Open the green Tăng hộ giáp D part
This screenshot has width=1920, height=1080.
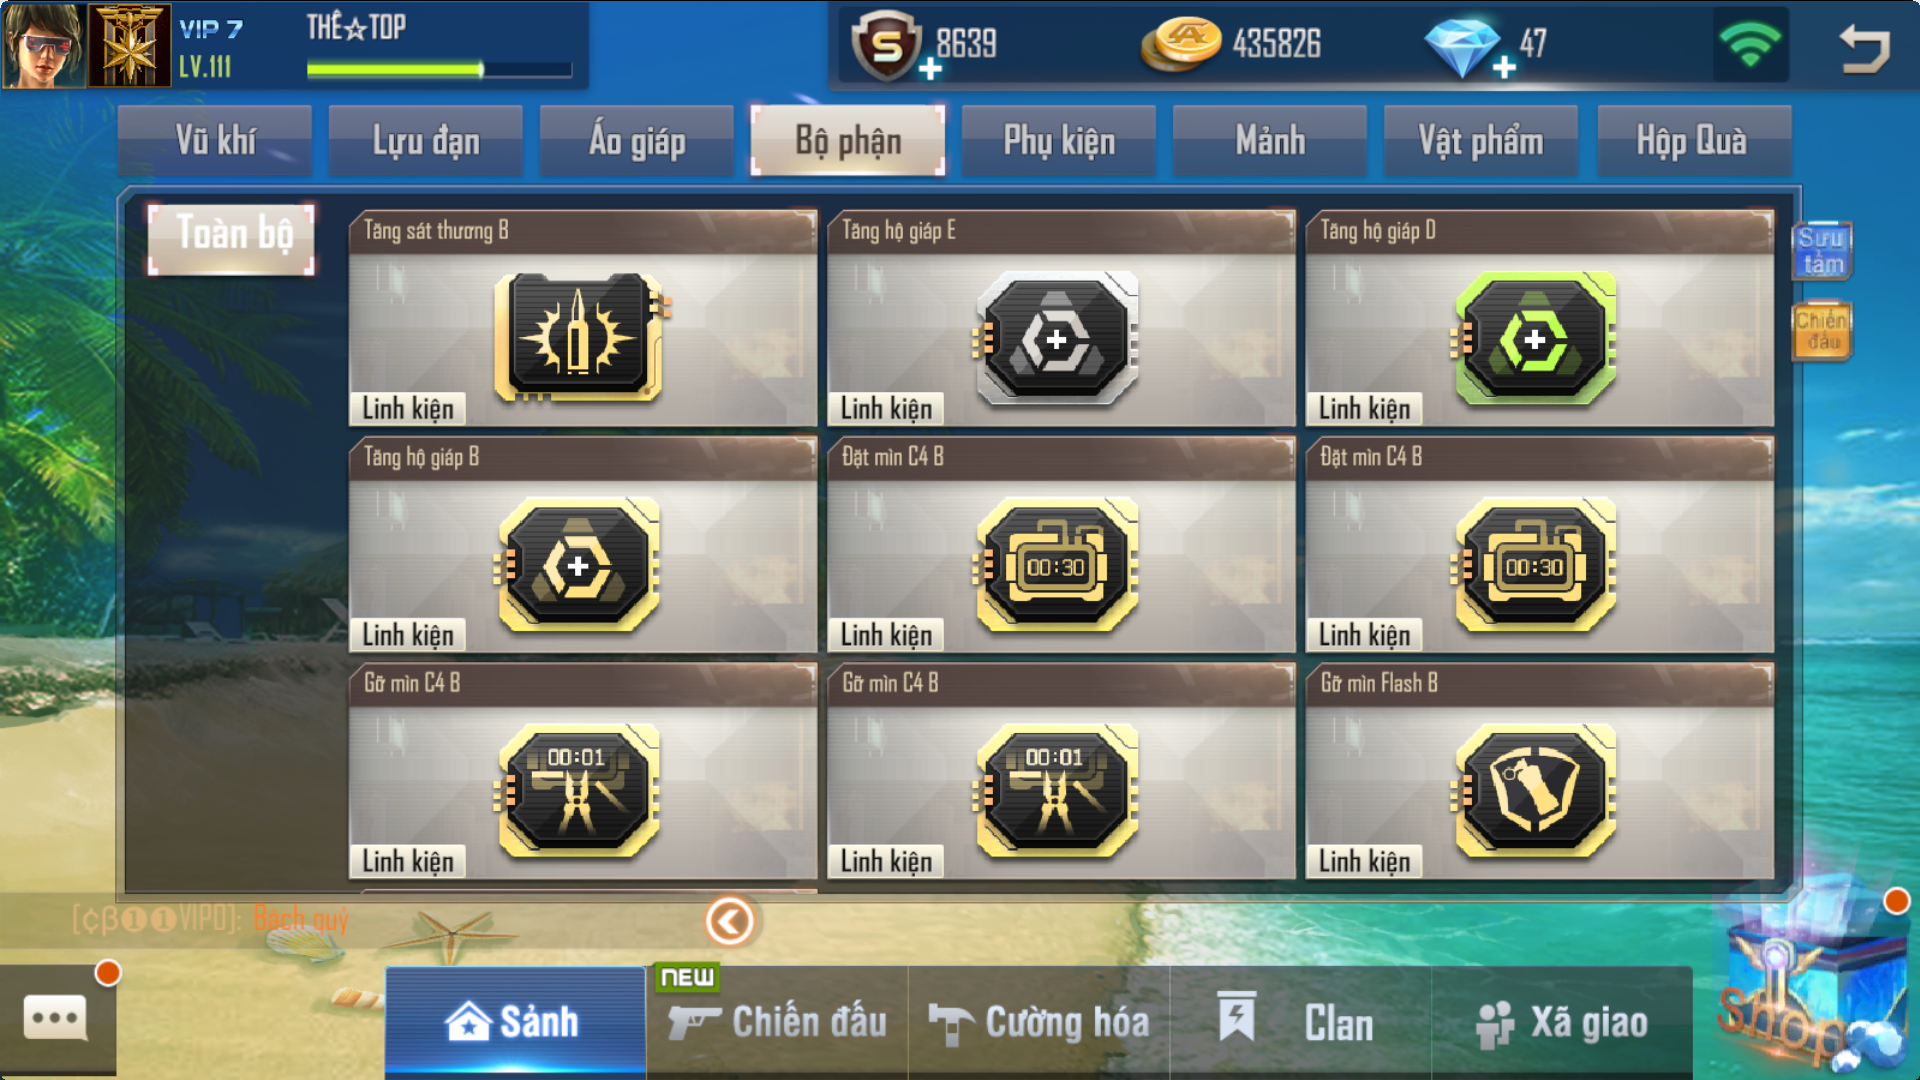point(1535,339)
